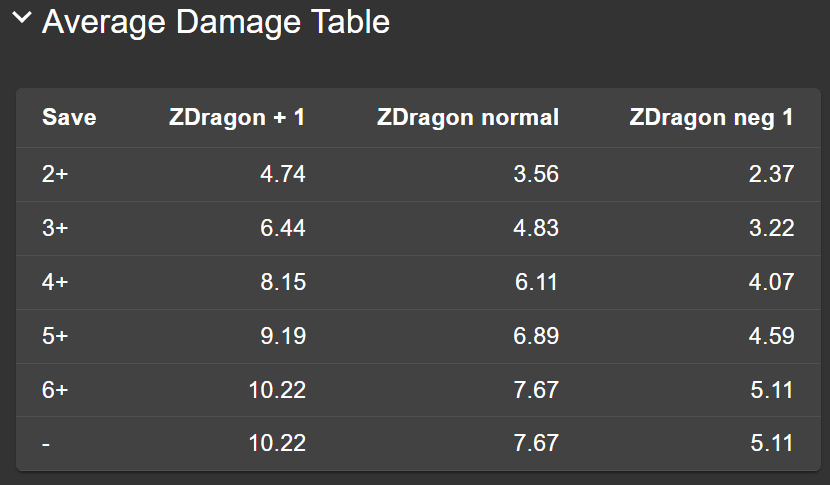Viewport: 830px width, 485px height.
Task: Click the 4.83 ZDragon normal value
Action: coord(535,228)
